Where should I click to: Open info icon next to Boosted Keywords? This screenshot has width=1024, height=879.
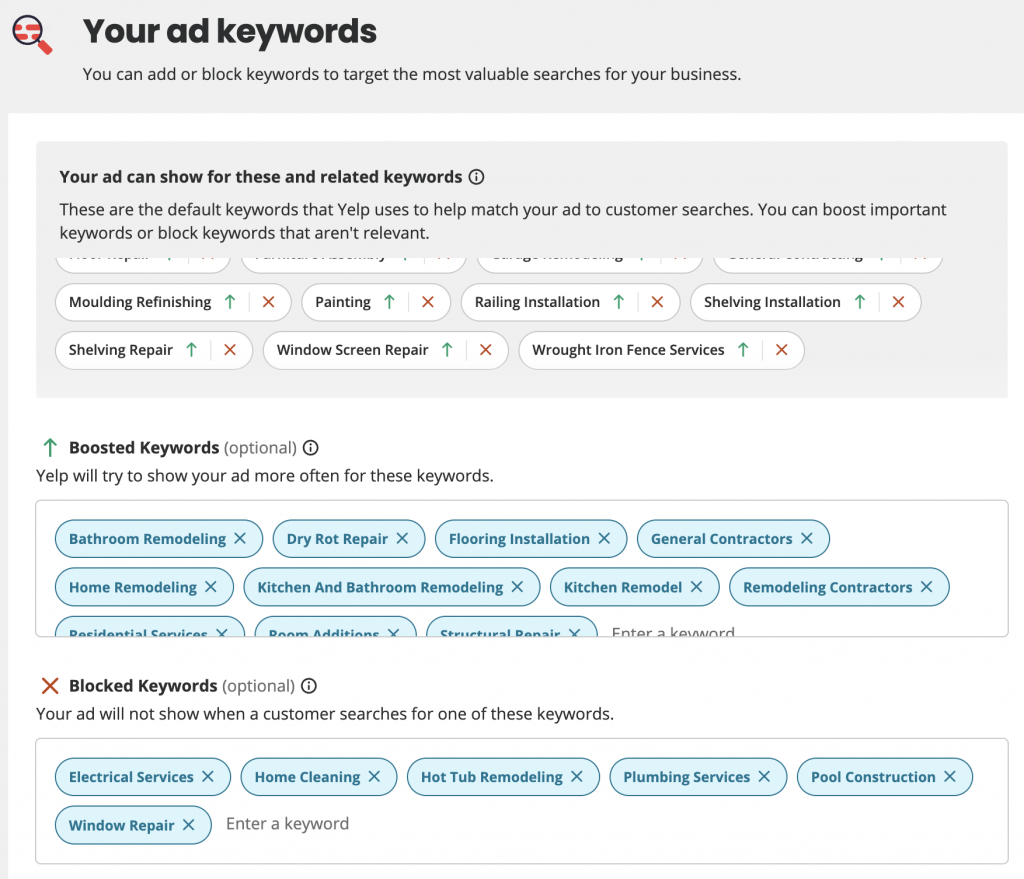pyautogui.click(x=311, y=448)
